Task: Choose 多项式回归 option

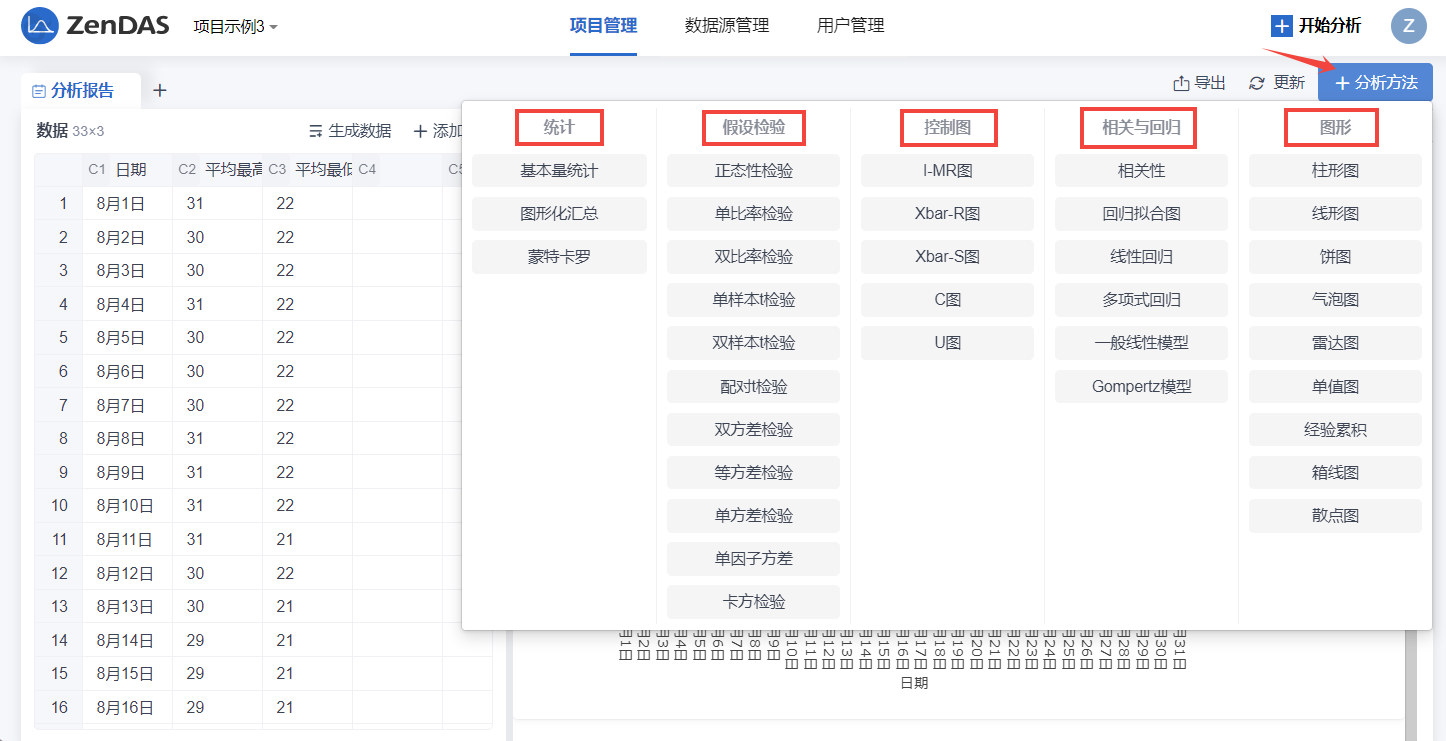Action: coord(1141,300)
